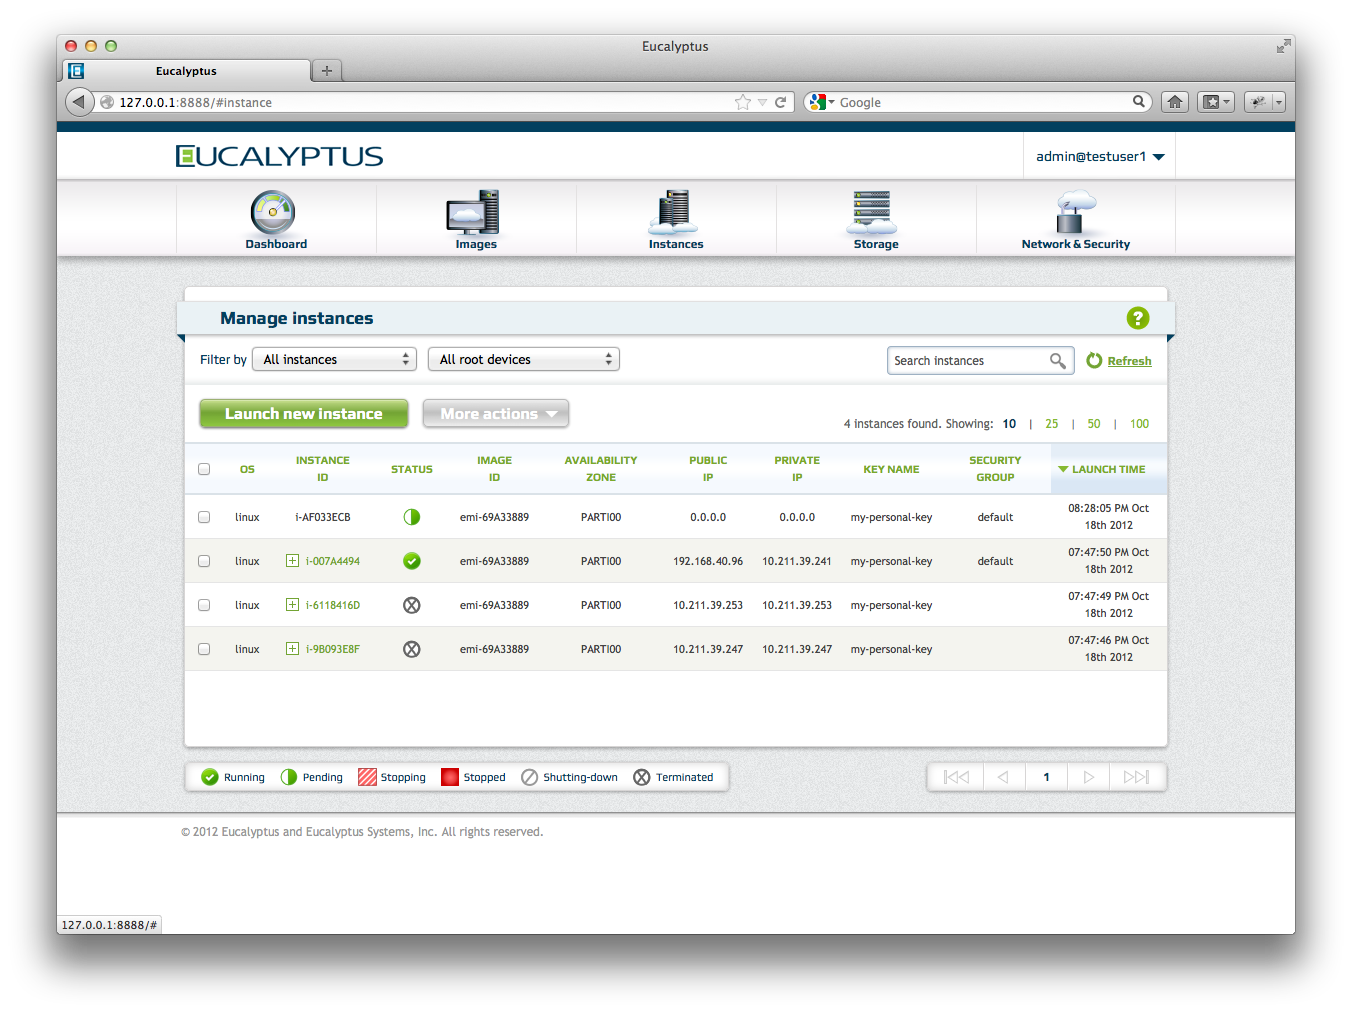Open the All root devices dropdown
1352x1013 pixels.
[x=524, y=359]
